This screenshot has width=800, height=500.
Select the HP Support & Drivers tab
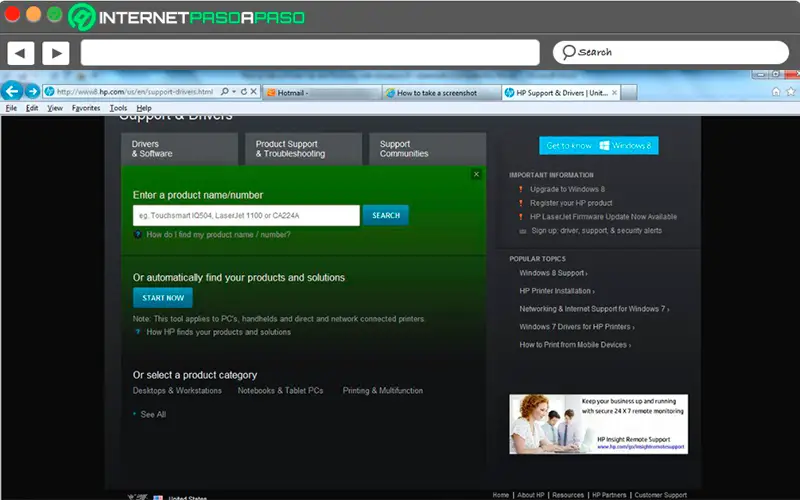pyautogui.click(x=561, y=93)
